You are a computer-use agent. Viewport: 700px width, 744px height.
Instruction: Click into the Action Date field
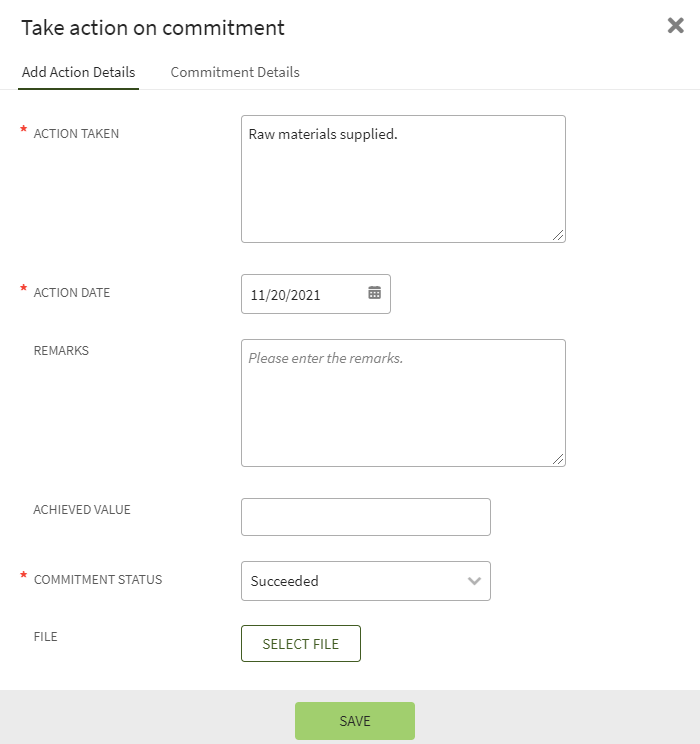click(x=300, y=294)
